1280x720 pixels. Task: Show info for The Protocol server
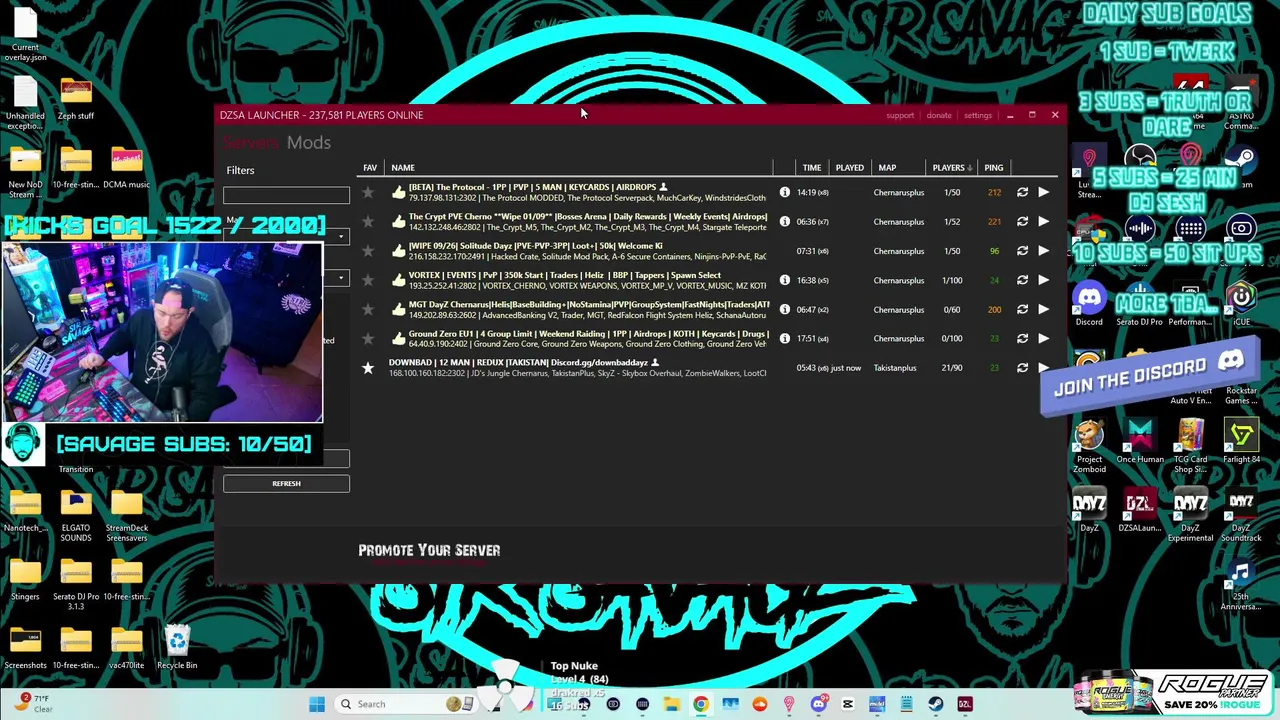(x=785, y=192)
